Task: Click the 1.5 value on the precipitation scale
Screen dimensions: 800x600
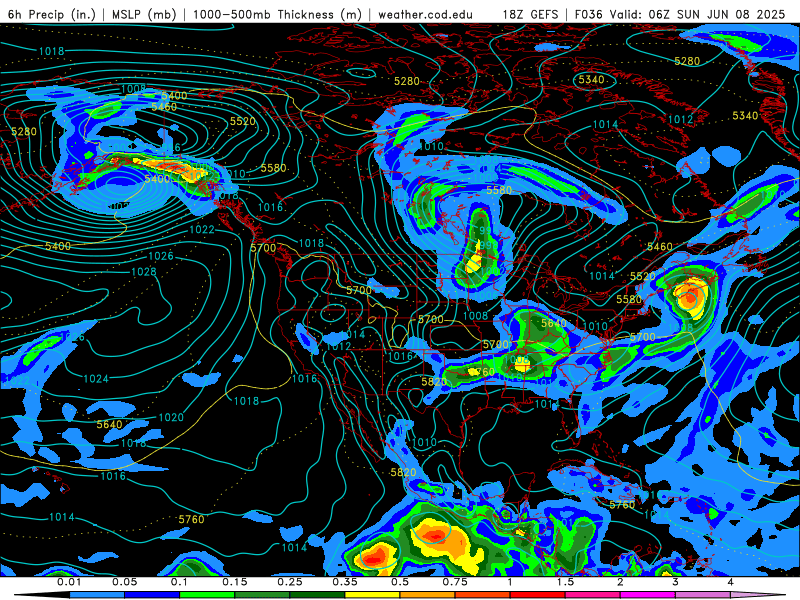Action: (x=565, y=582)
